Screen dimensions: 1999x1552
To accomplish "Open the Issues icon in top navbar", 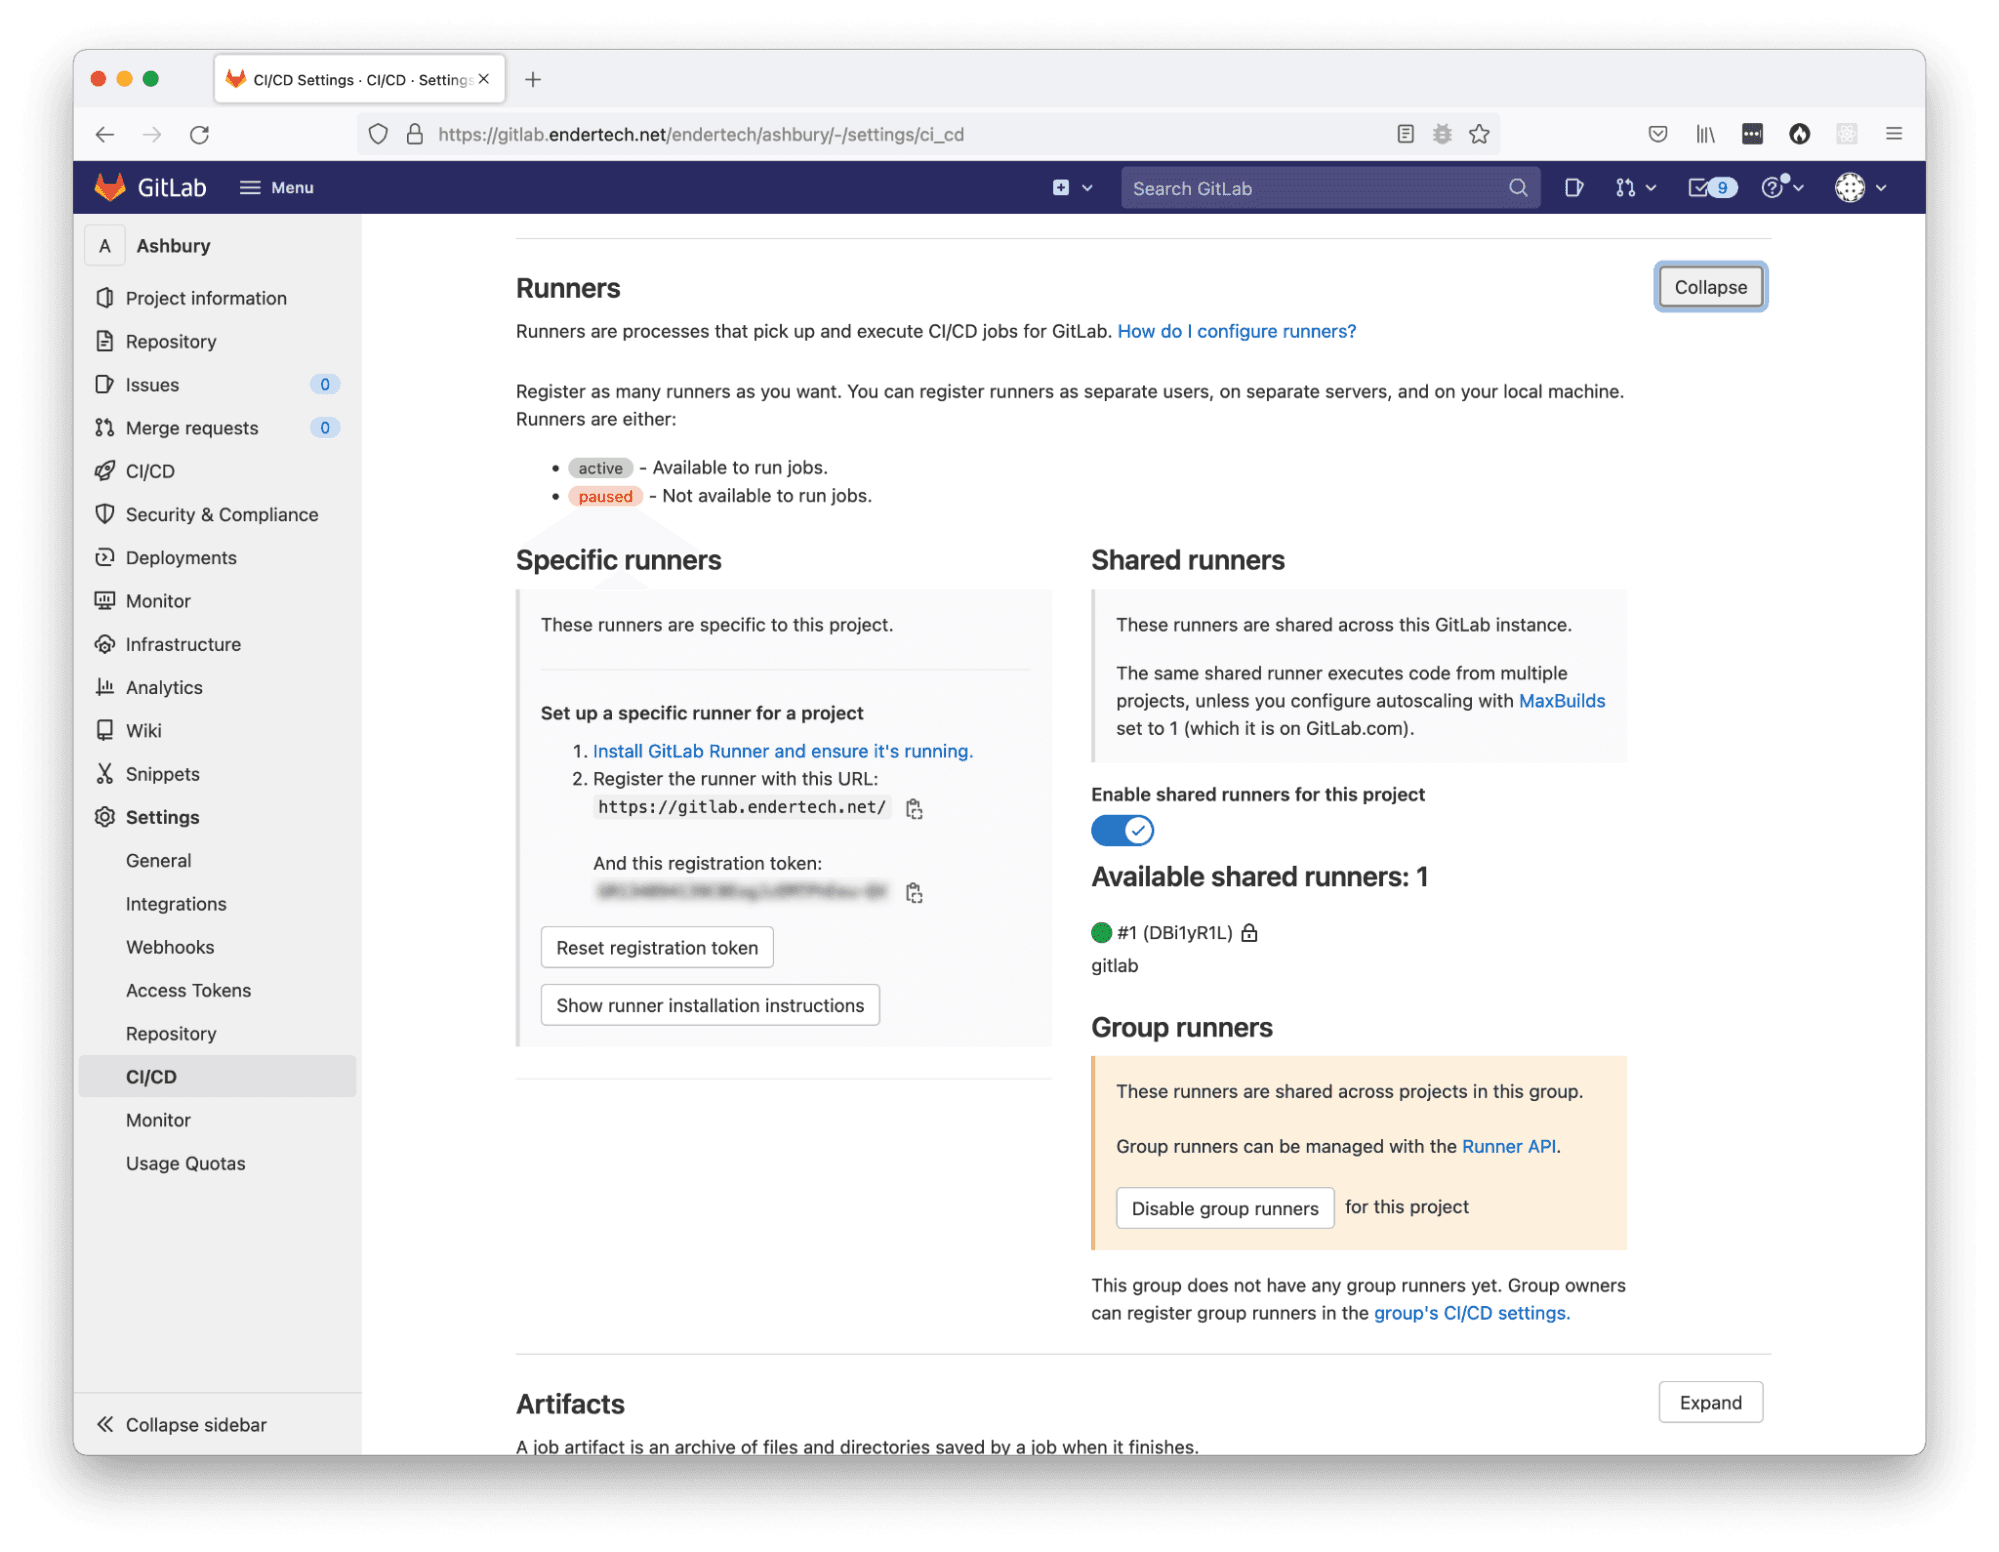I will [1573, 188].
